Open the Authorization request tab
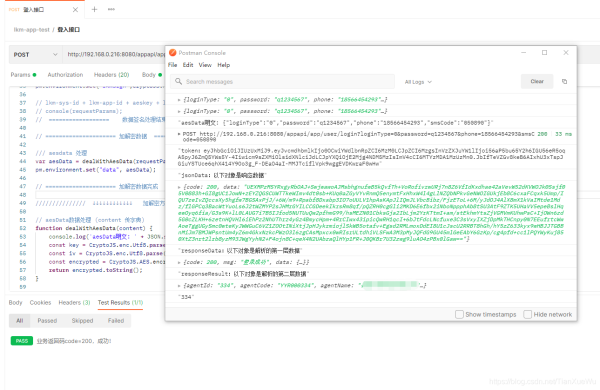This screenshot has width=600, height=390. [65, 75]
